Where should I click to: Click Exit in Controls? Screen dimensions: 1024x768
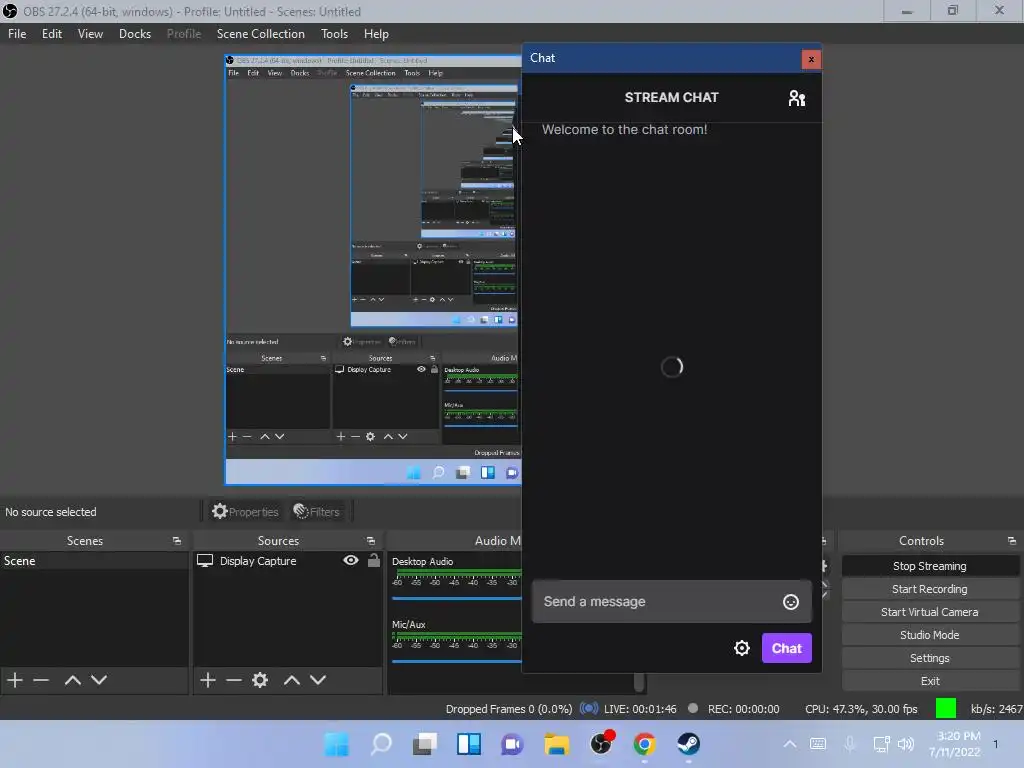tap(930, 681)
